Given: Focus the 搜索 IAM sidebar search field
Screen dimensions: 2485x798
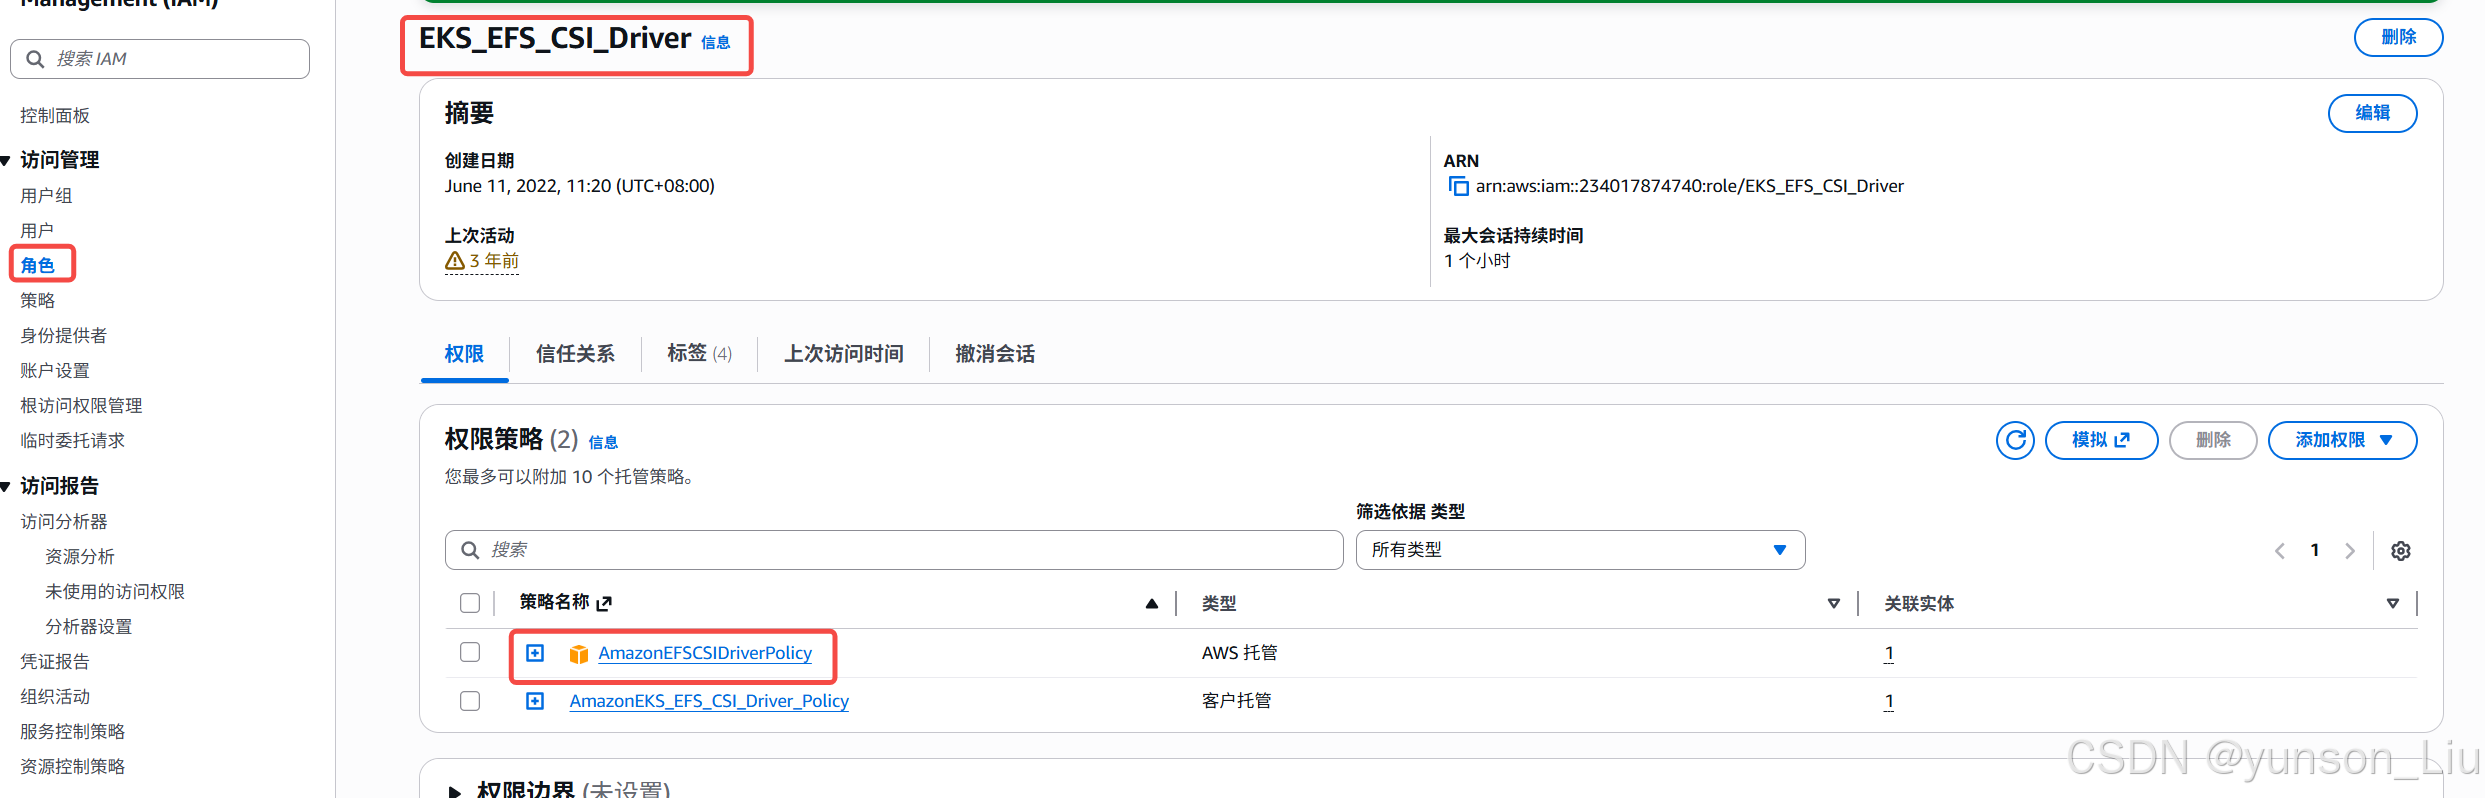Looking at the screenshot, I should tap(160, 59).
